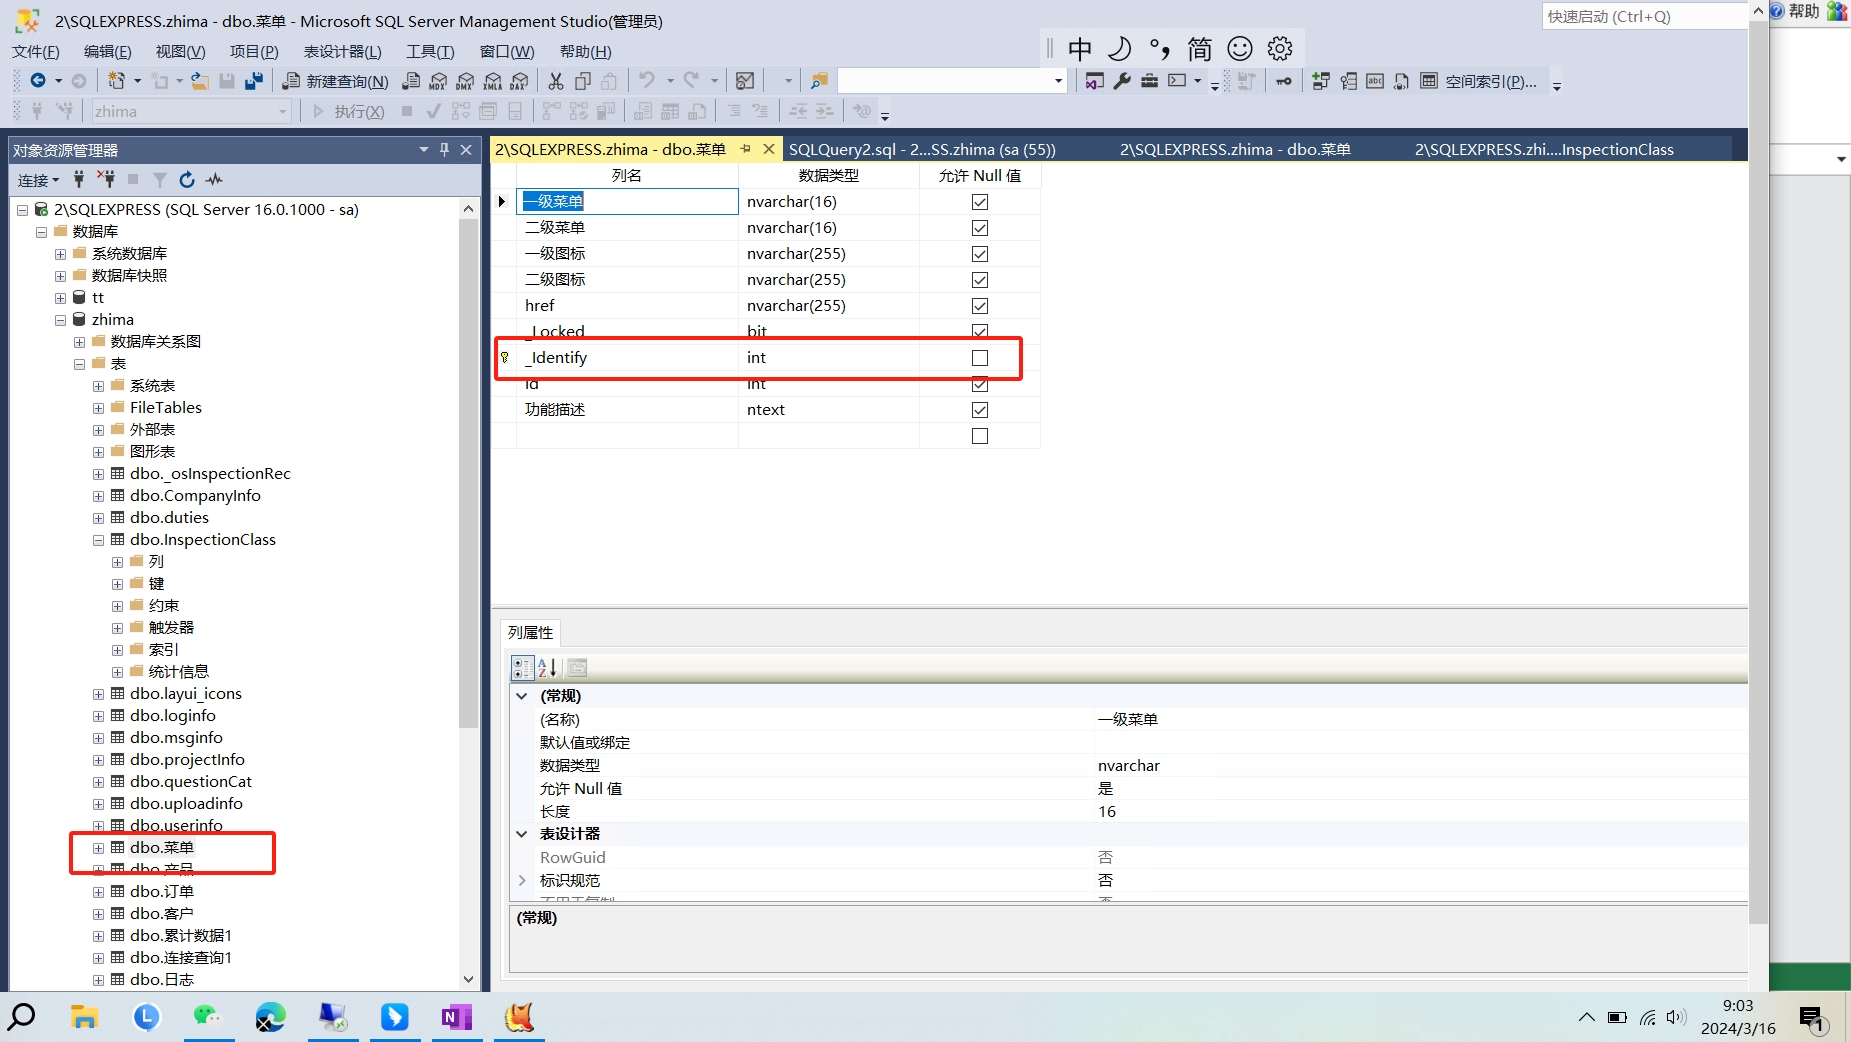This screenshot has height=1042, width=1851.
Task: Click the copy icon in toolbar
Action: (583, 81)
